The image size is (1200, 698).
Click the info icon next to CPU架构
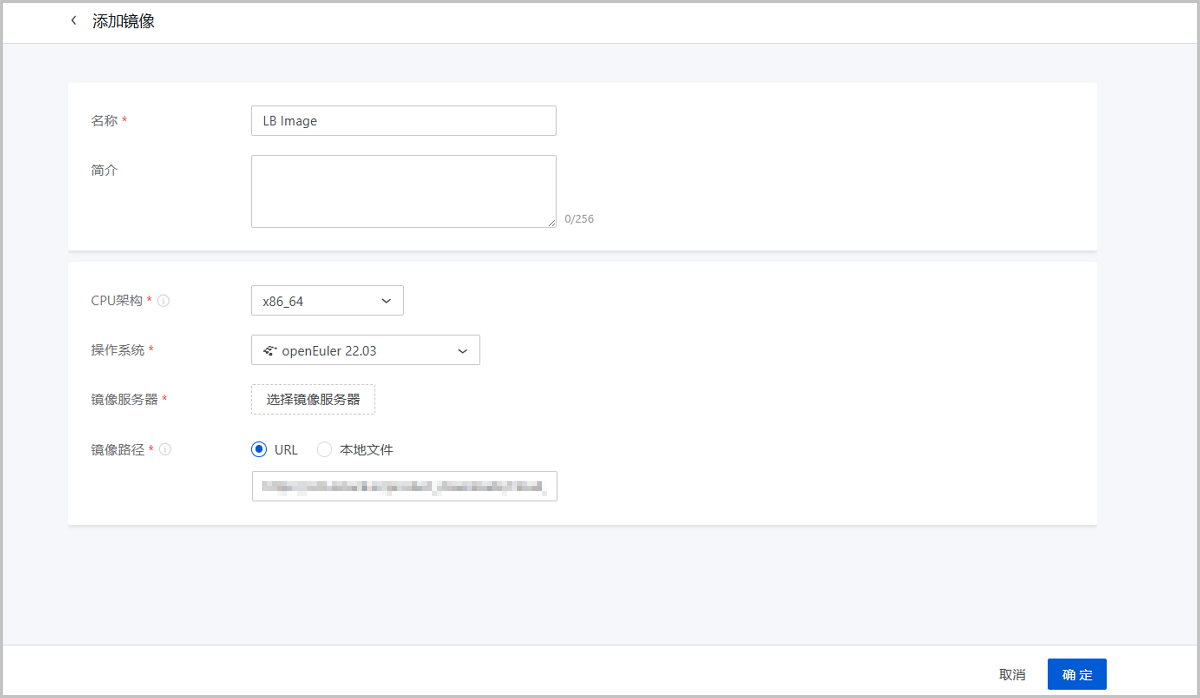point(164,300)
